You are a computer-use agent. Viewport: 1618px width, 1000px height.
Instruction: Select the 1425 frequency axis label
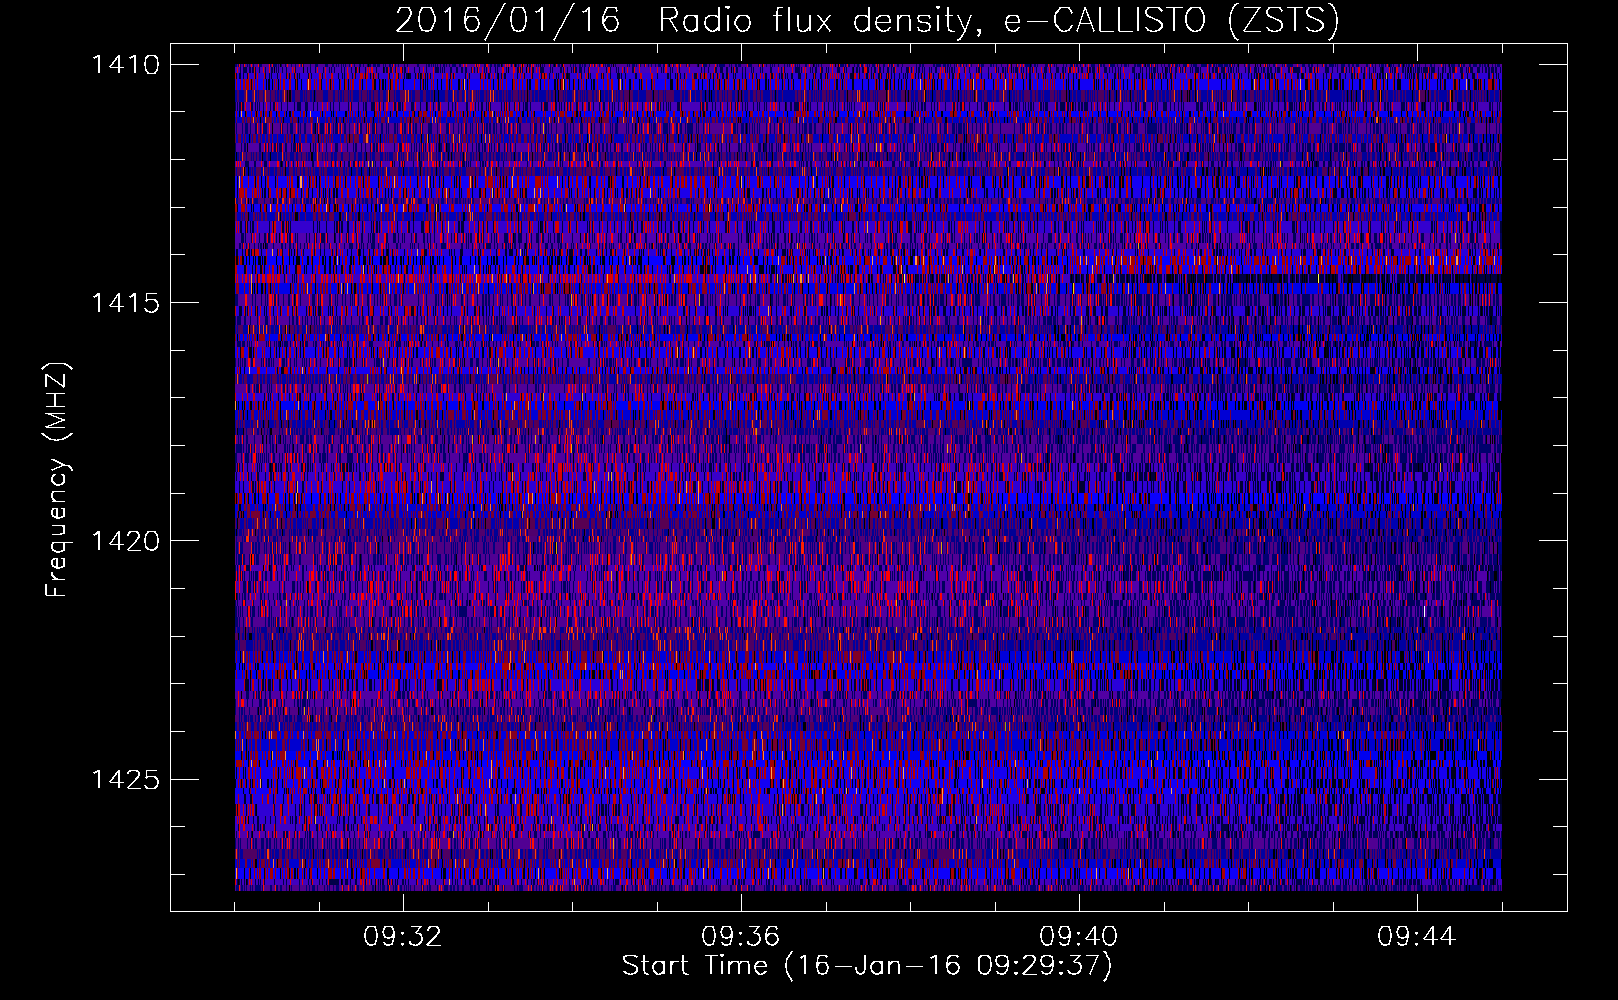(x=125, y=779)
